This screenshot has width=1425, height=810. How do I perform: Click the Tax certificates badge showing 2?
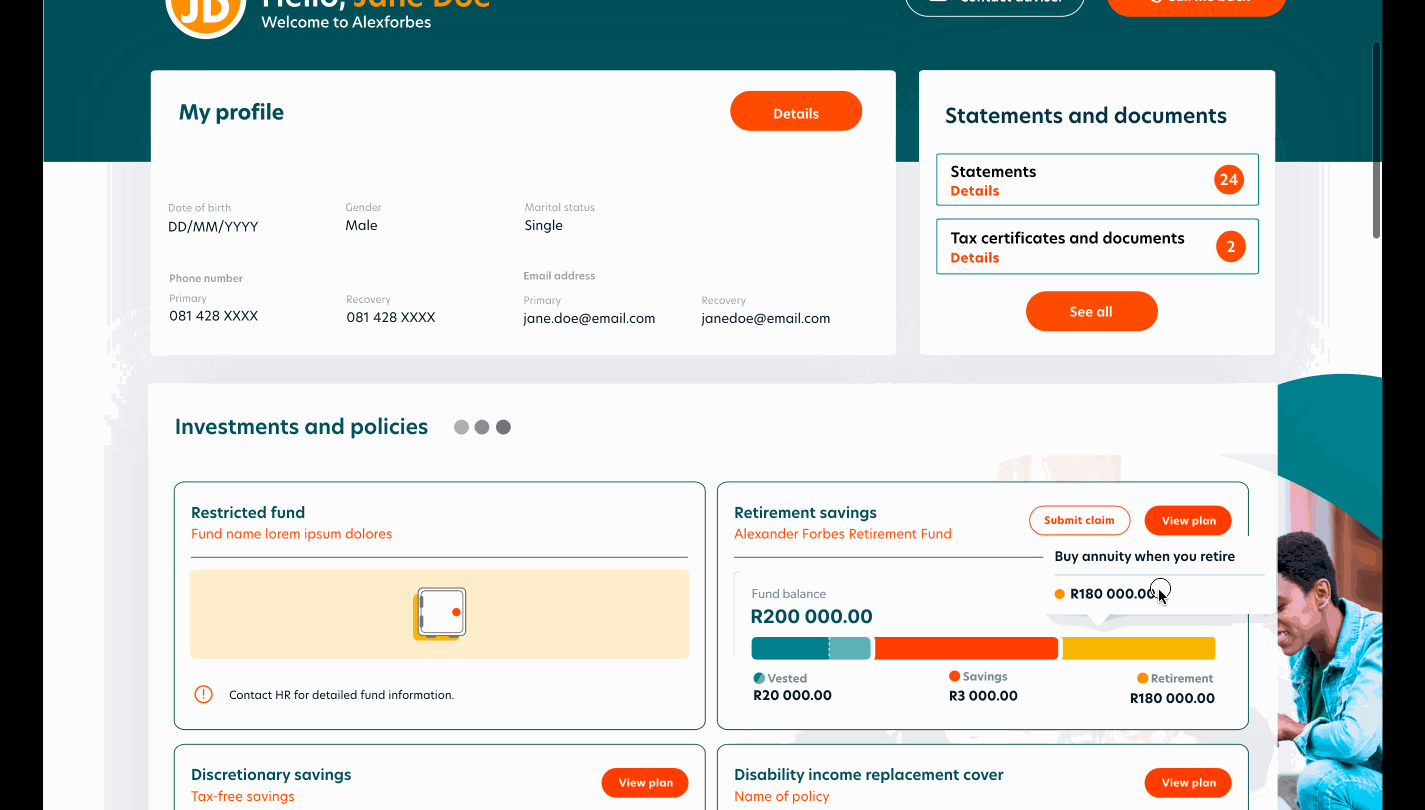coord(1230,247)
